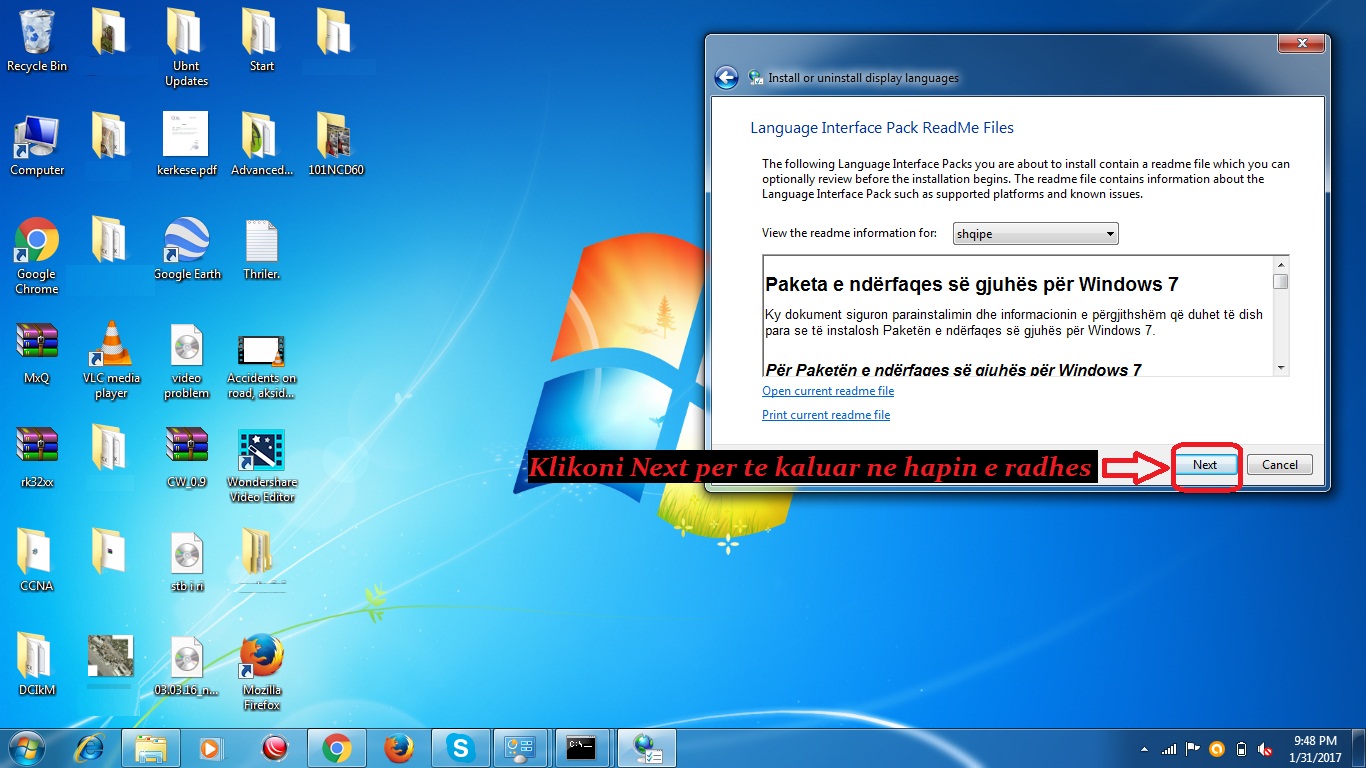Select the Thriler text file icon

tap(261, 249)
